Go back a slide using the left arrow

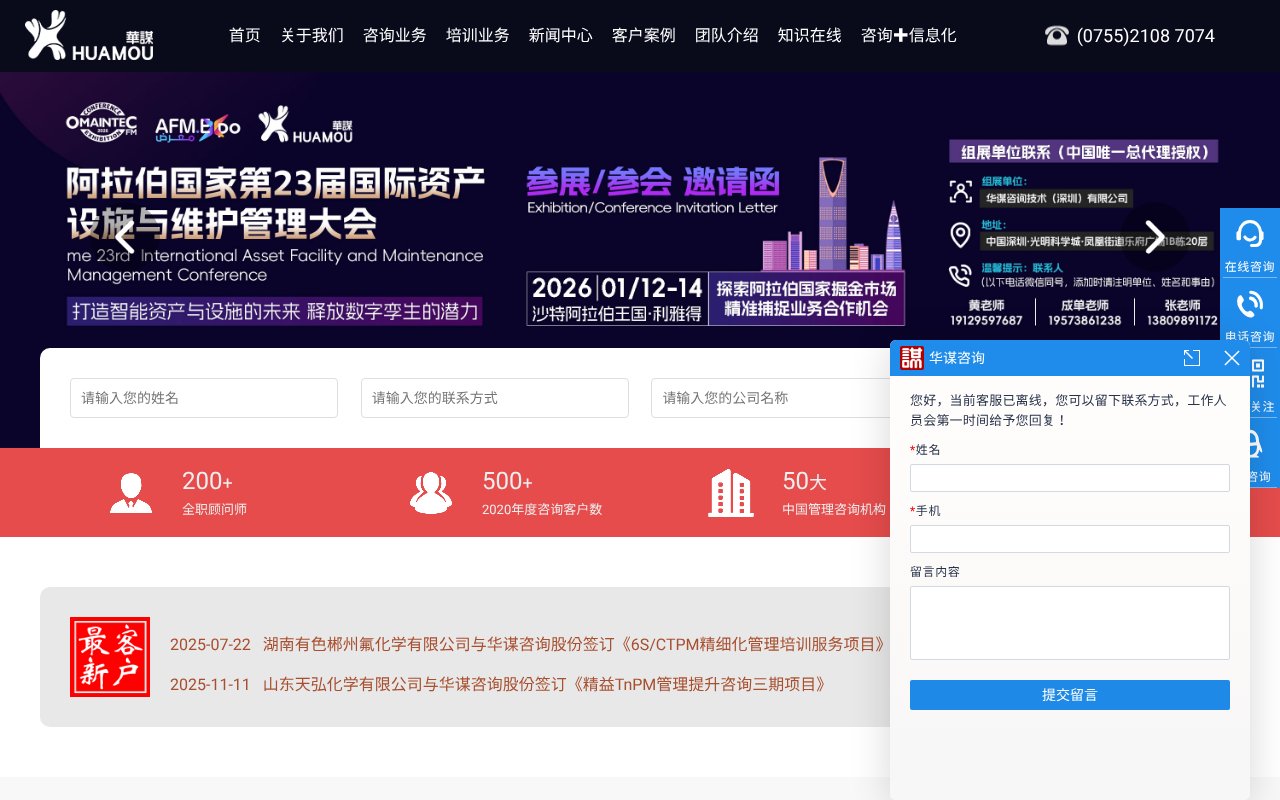124,237
